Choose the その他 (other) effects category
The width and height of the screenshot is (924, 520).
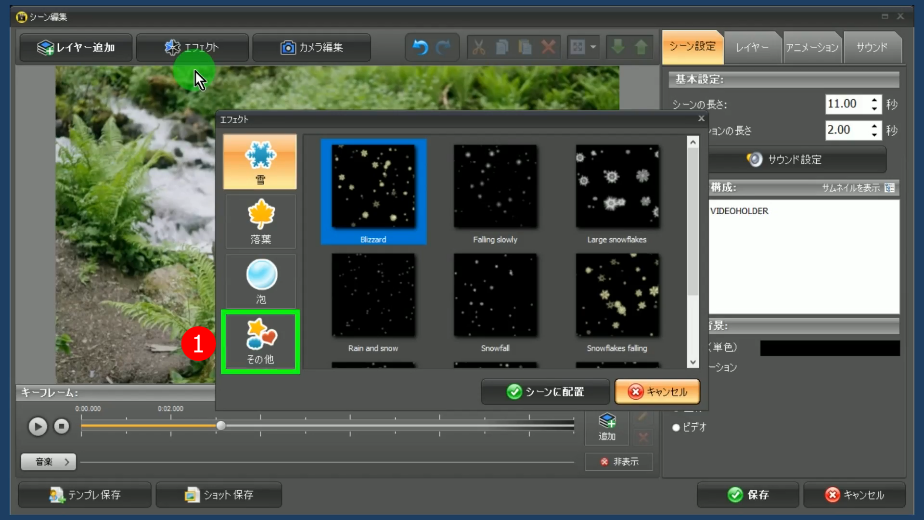coord(260,341)
